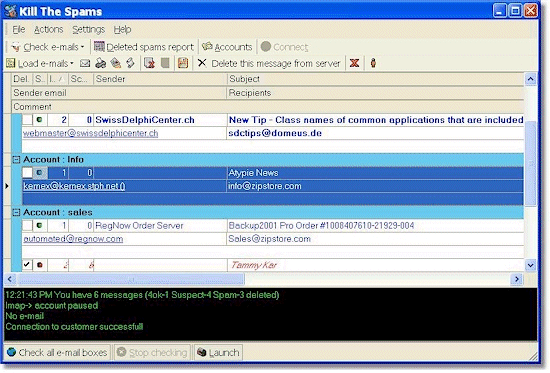
Task: Select the New Tip subject
Action: [x=376, y=120]
